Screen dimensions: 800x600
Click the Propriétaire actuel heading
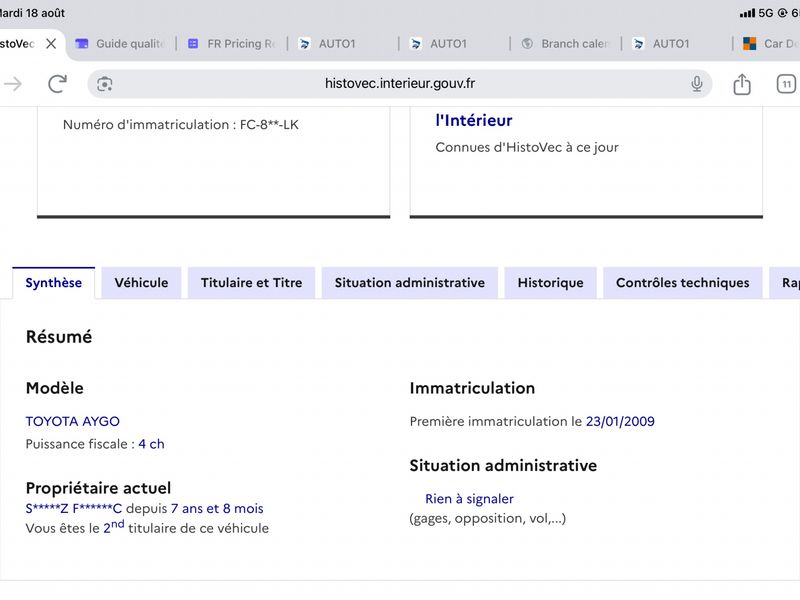pos(98,488)
